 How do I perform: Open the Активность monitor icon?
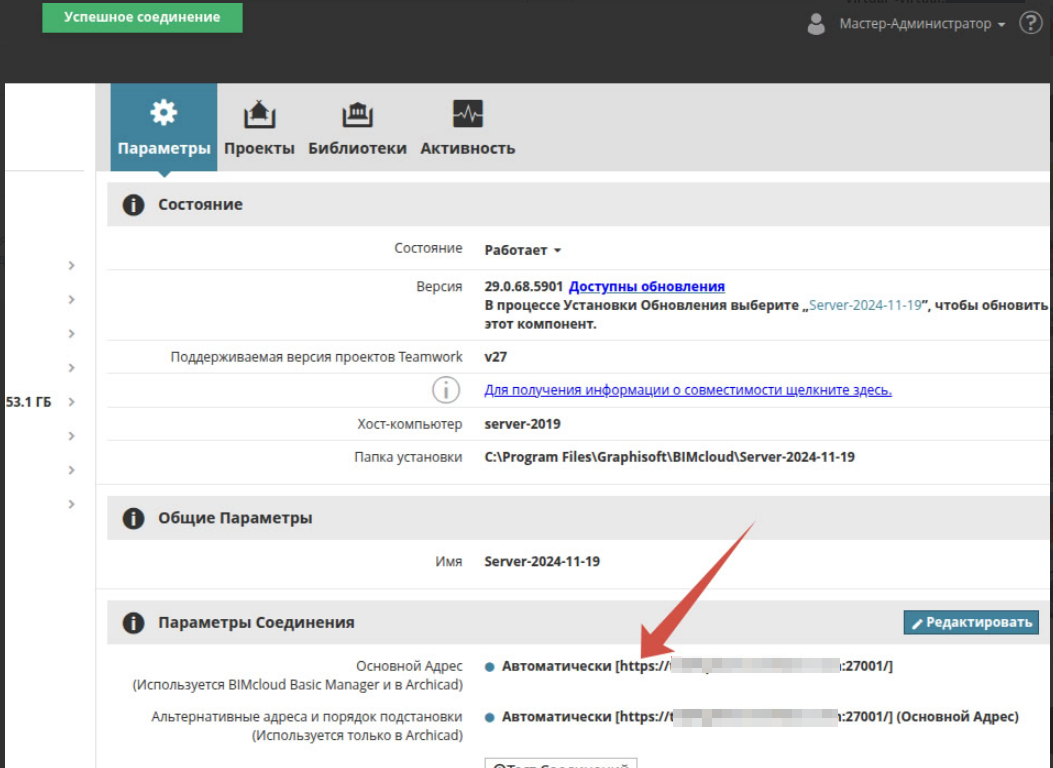[467, 114]
